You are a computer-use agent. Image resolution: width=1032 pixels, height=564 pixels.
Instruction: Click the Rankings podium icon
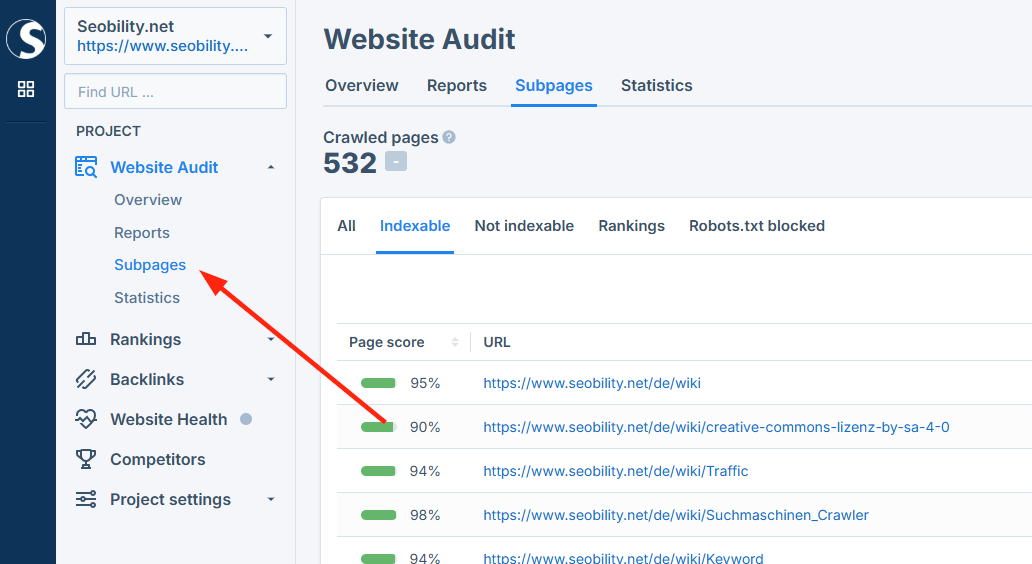pyautogui.click(x=87, y=339)
